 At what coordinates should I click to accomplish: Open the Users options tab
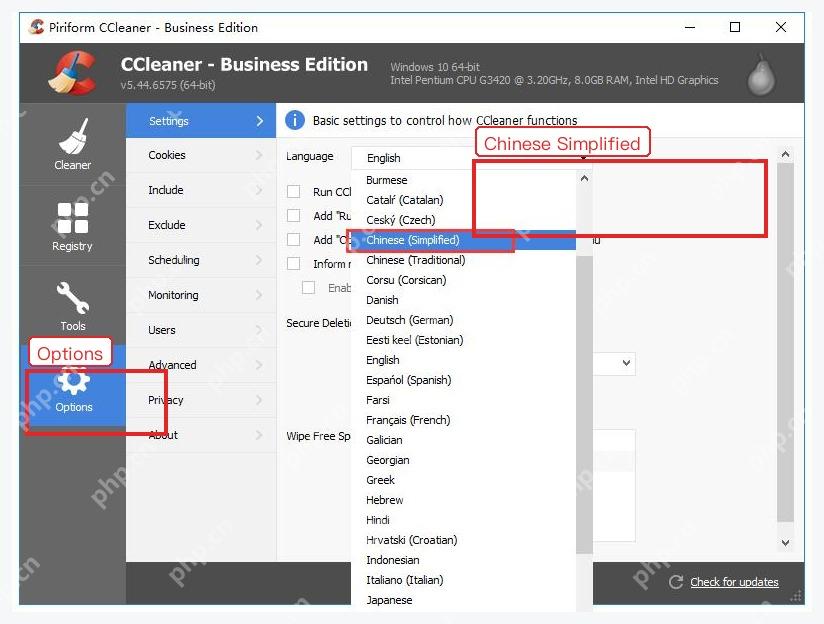pyautogui.click(x=201, y=330)
